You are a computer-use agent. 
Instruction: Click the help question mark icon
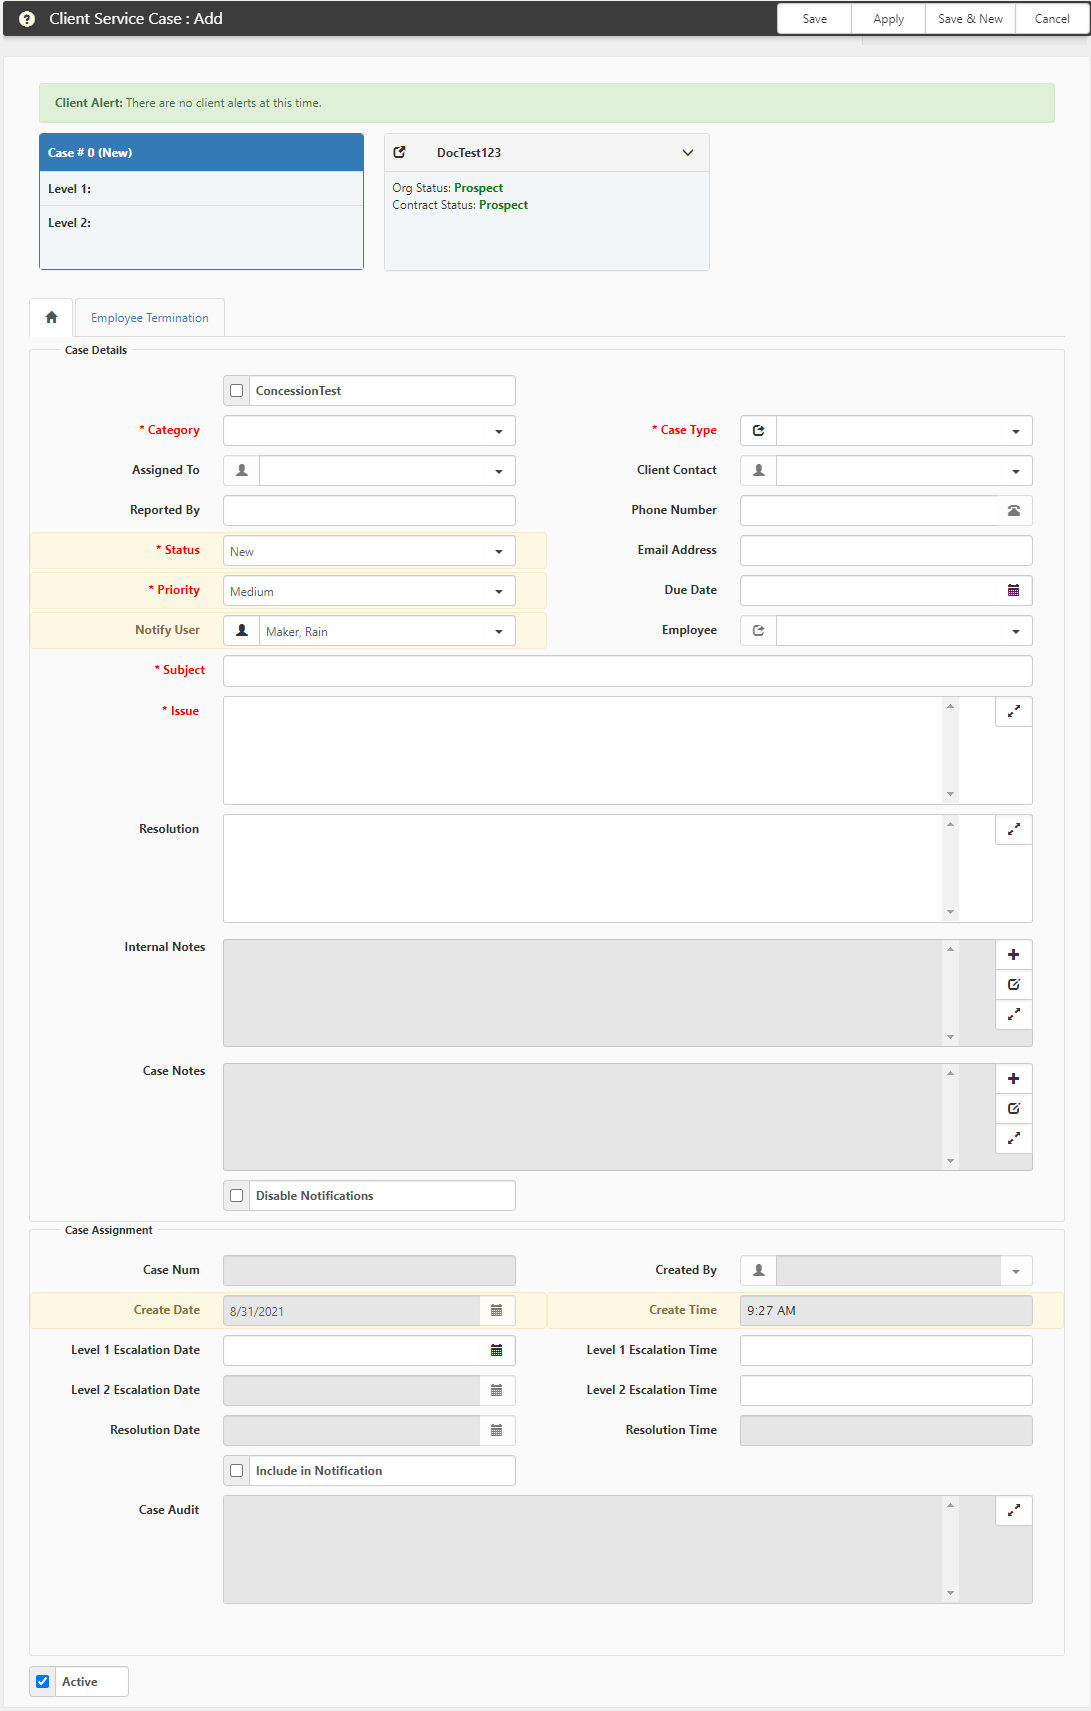click(27, 19)
